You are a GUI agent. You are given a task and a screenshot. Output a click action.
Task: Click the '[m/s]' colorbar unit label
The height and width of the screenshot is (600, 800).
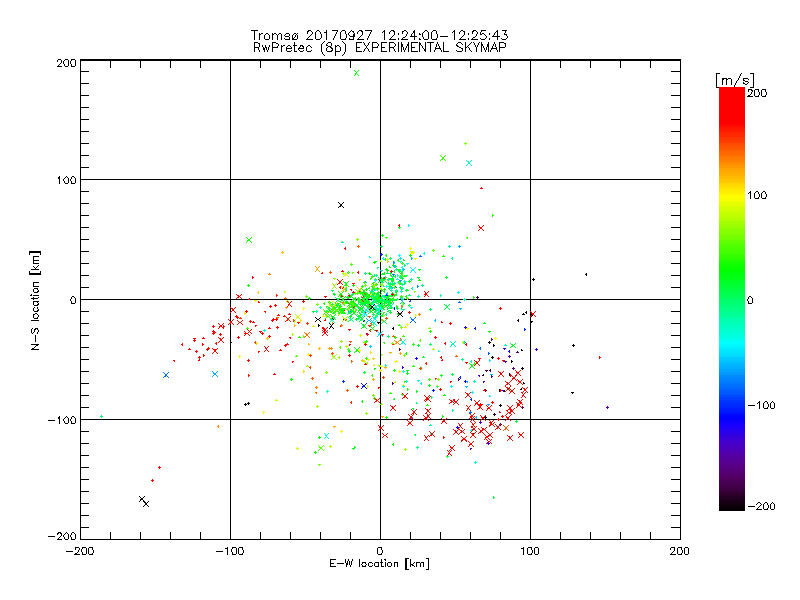click(735, 80)
